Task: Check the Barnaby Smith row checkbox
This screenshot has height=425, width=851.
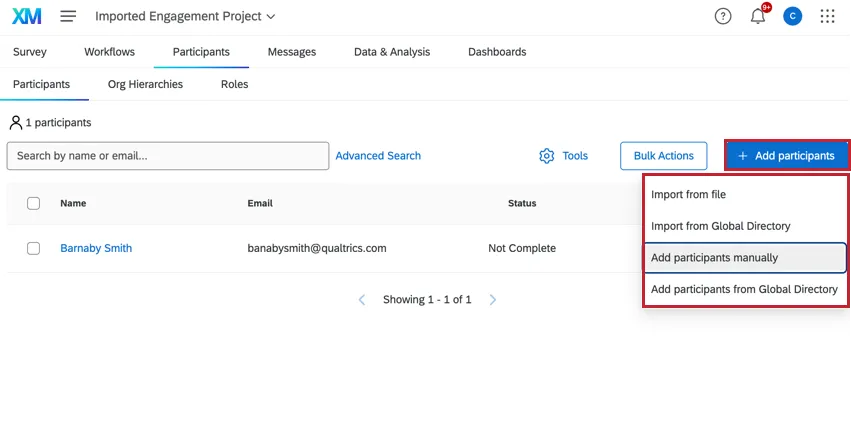Action: coord(33,248)
